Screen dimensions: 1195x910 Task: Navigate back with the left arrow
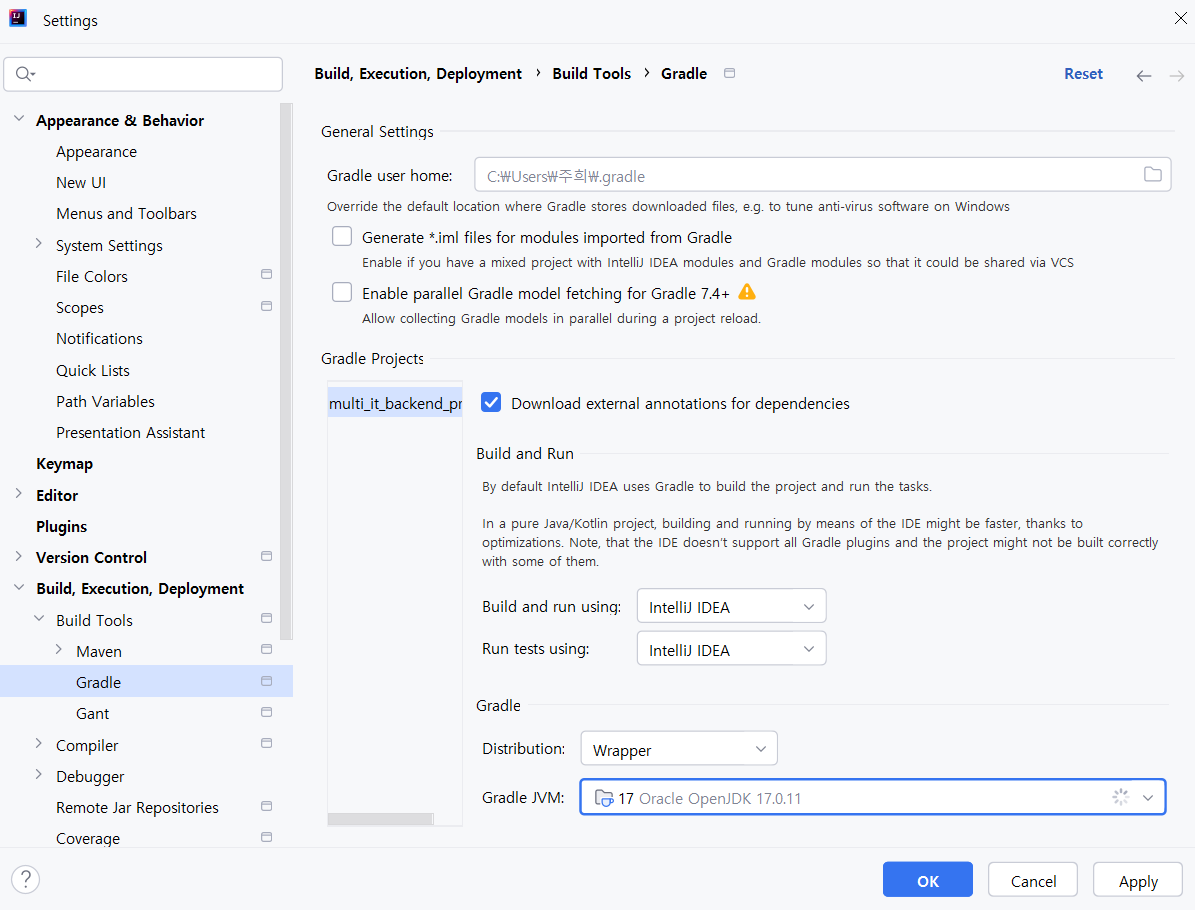point(1143,75)
